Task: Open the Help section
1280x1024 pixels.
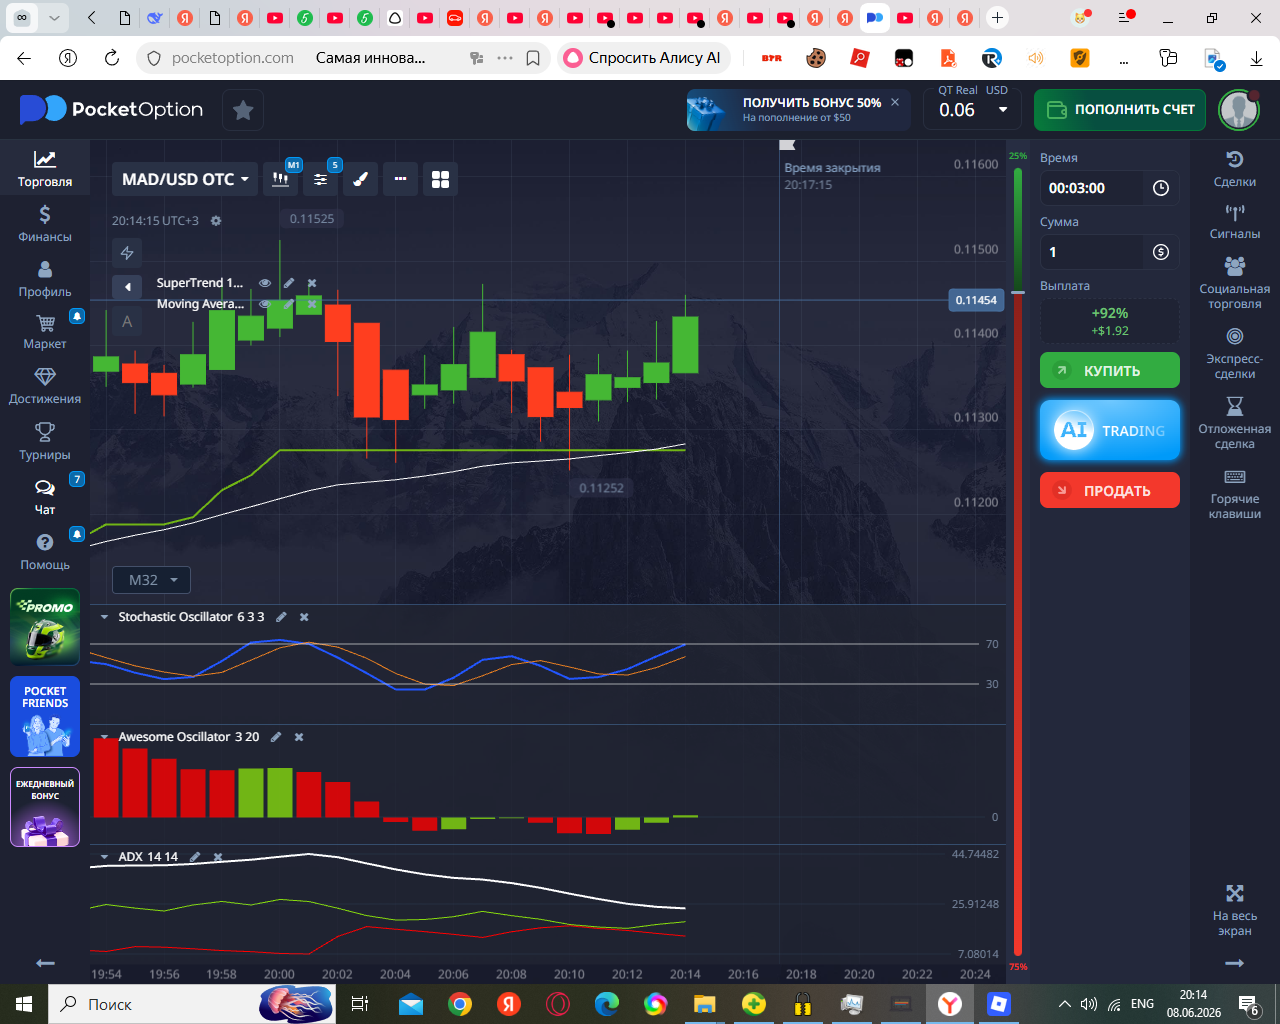Action: [45, 552]
